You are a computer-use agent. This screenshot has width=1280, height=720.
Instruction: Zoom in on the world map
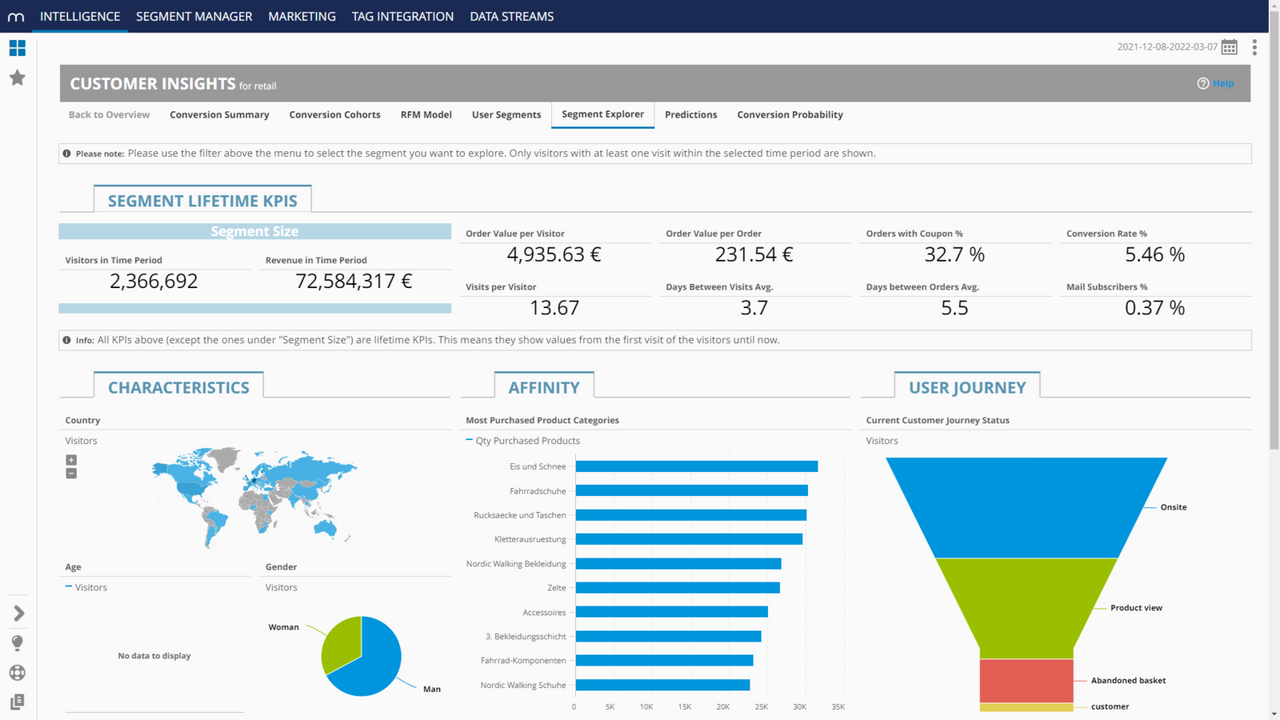point(70,460)
